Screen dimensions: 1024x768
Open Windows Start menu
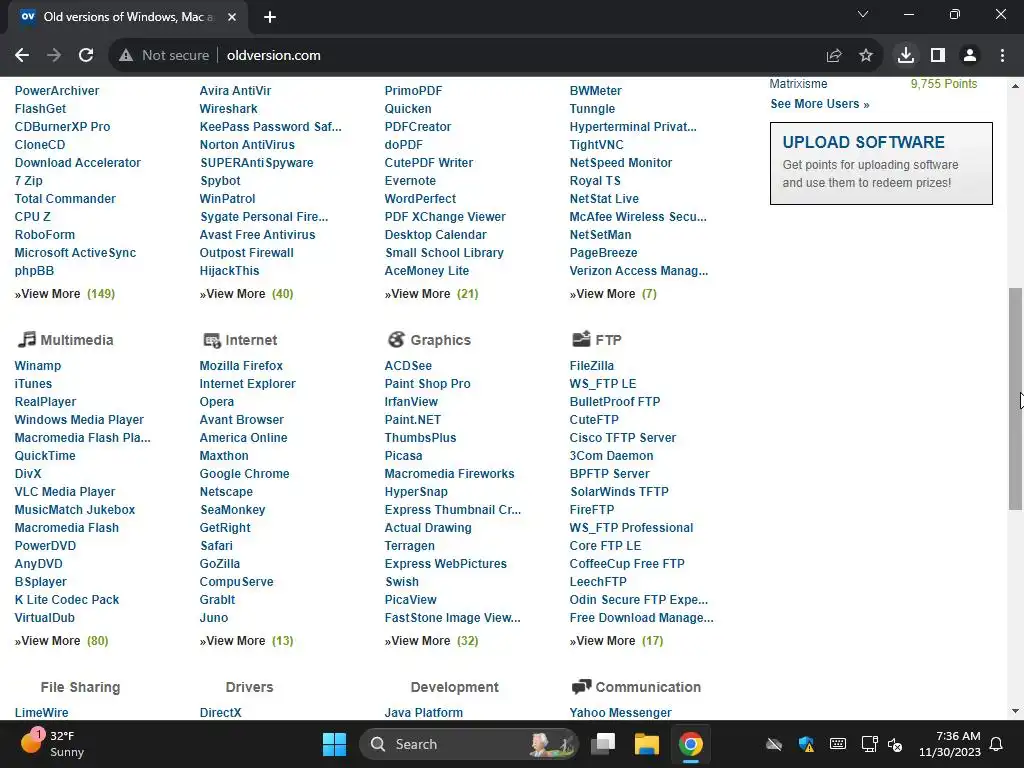[334, 744]
